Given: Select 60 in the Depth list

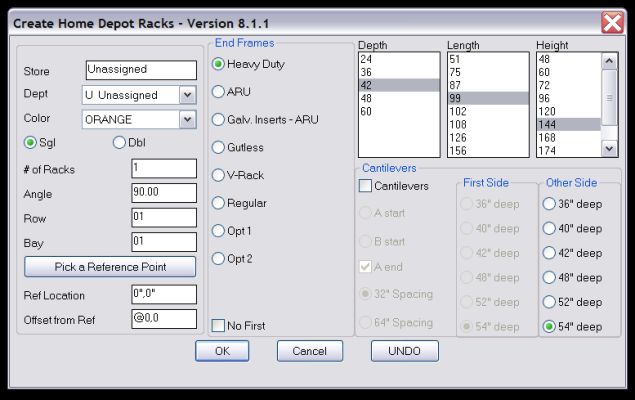Looking at the screenshot, I should [x=399, y=111].
